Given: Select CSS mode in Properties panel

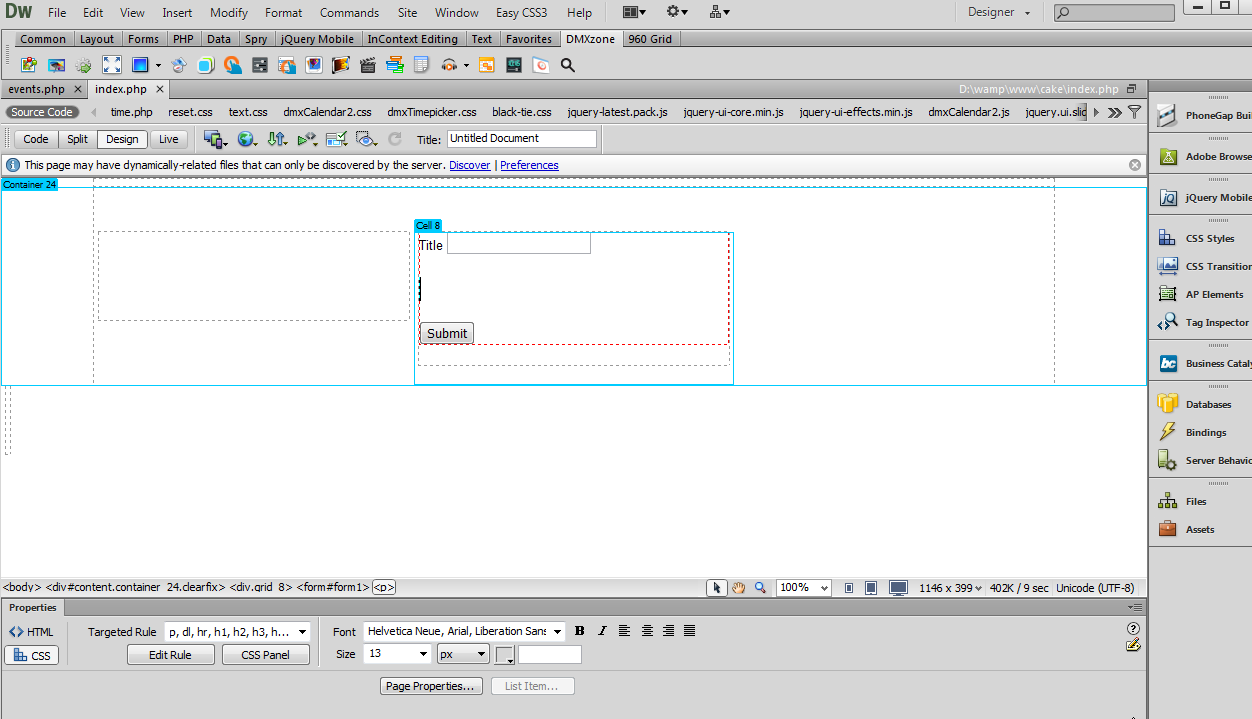Looking at the screenshot, I should (x=32, y=656).
